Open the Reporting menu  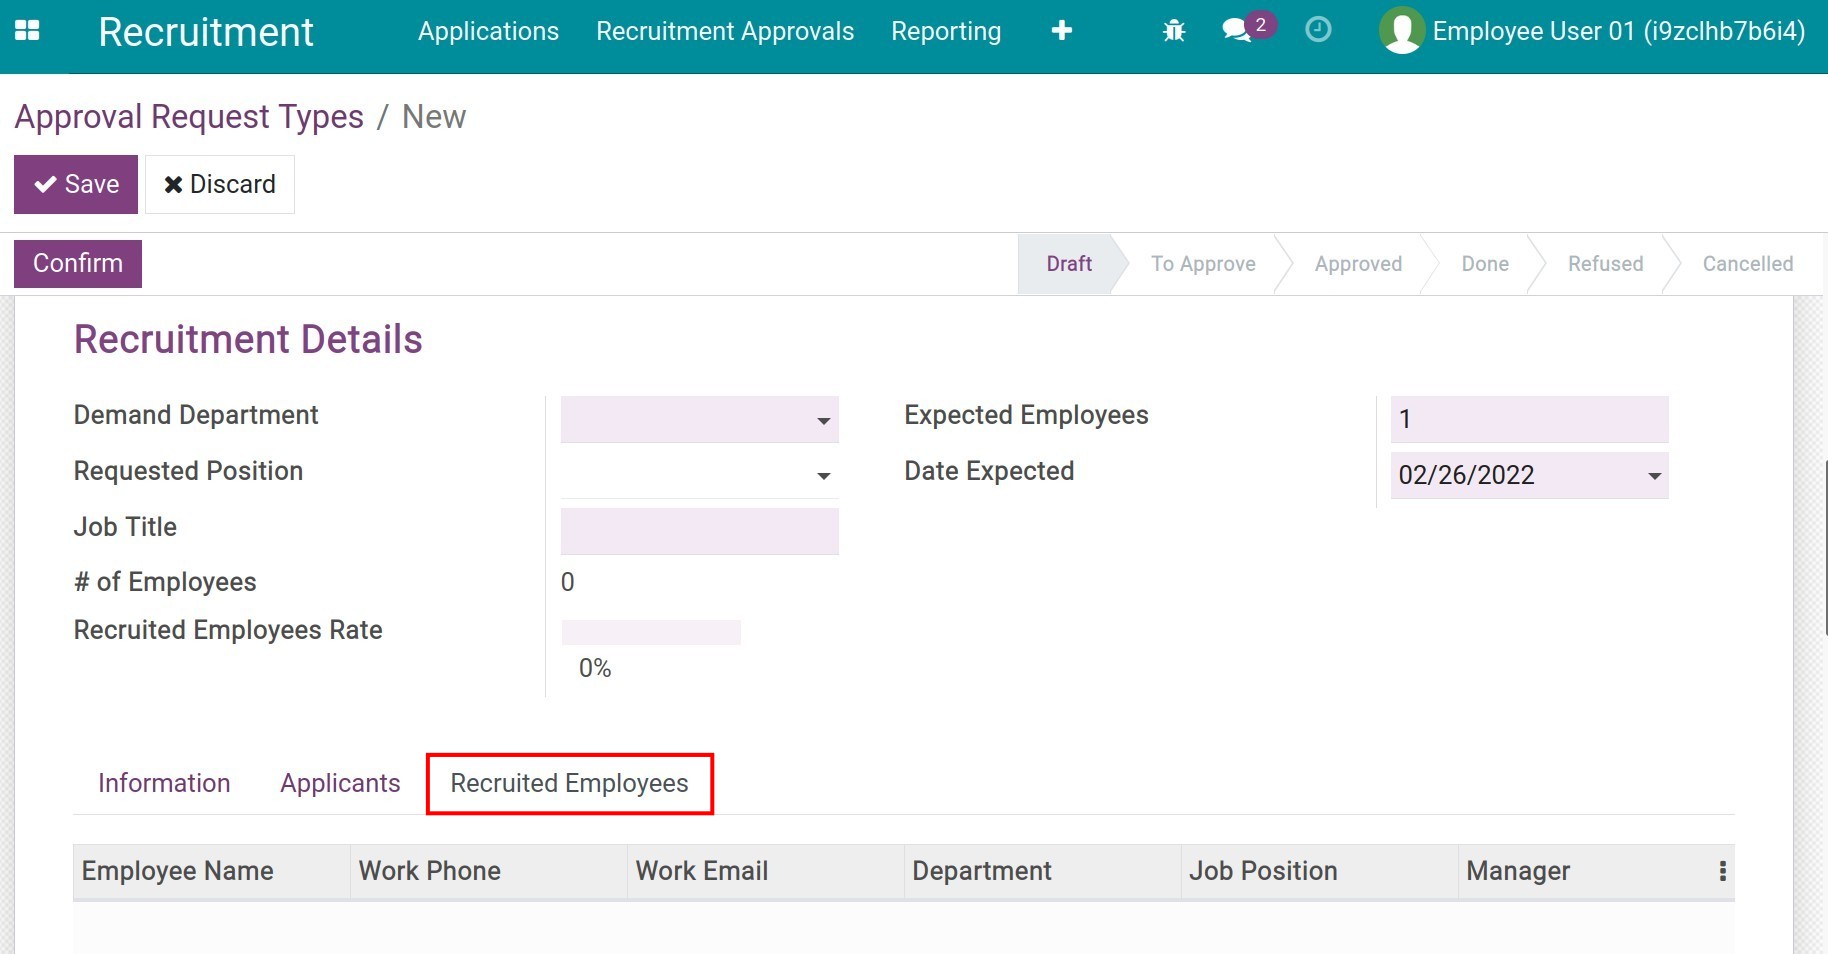click(945, 31)
